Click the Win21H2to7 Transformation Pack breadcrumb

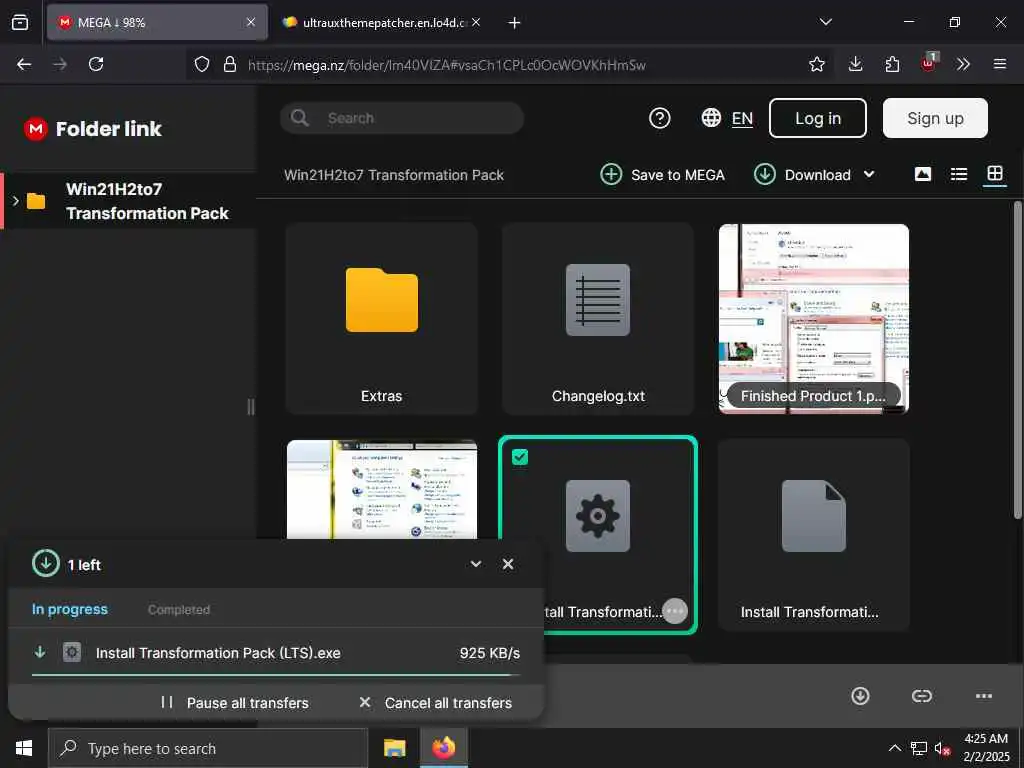click(x=394, y=175)
